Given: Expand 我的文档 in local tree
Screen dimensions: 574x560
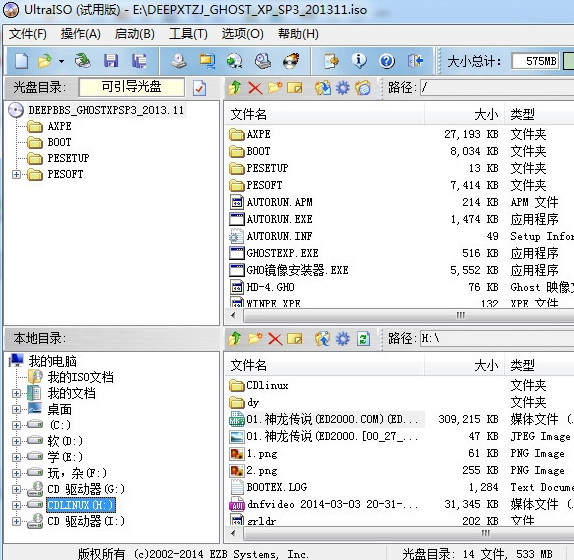Looking at the screenshot, I should point(16,393).
